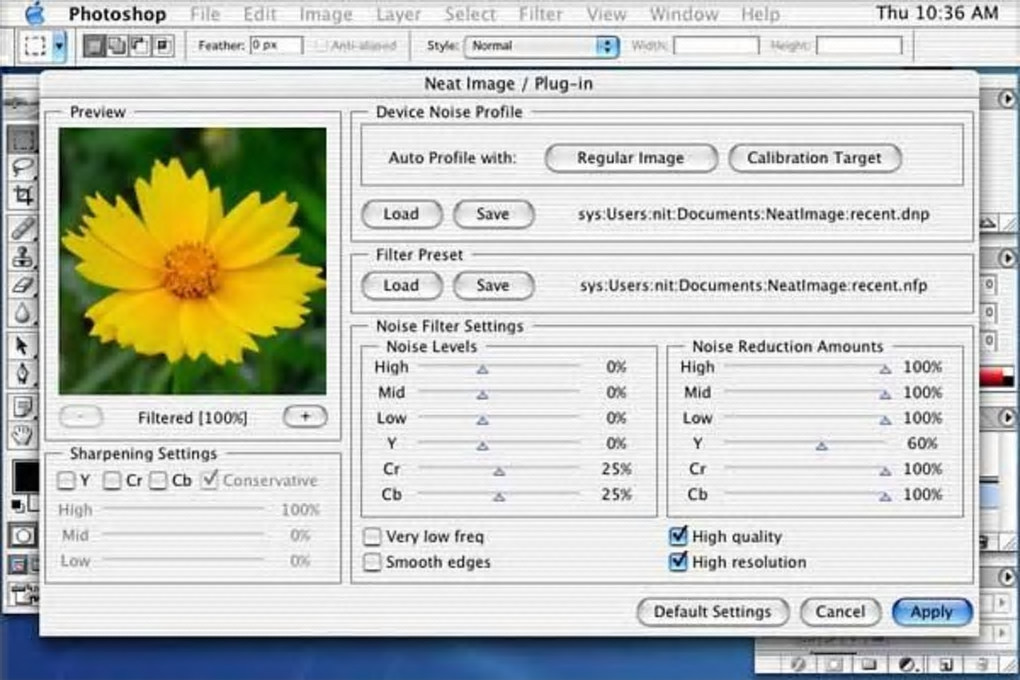This screenshot has width=1020, height=680.
Task: Open the marquee tool preset picker arrow
Action: click(59, 46)
